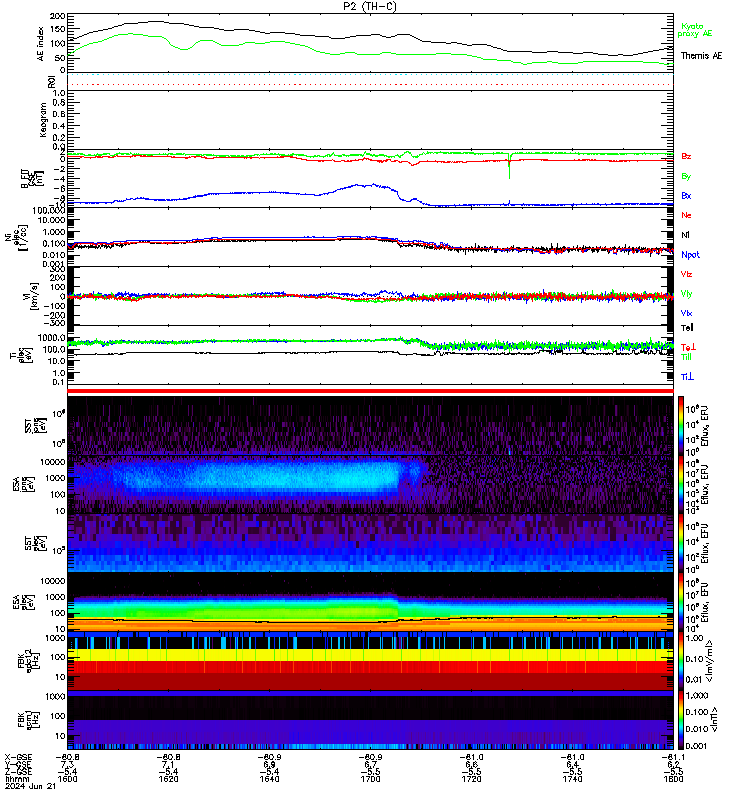Viewport: 750px width, 800px height.
Task: Click the "2024 Jun 21" date label
Action: [30, 786]
